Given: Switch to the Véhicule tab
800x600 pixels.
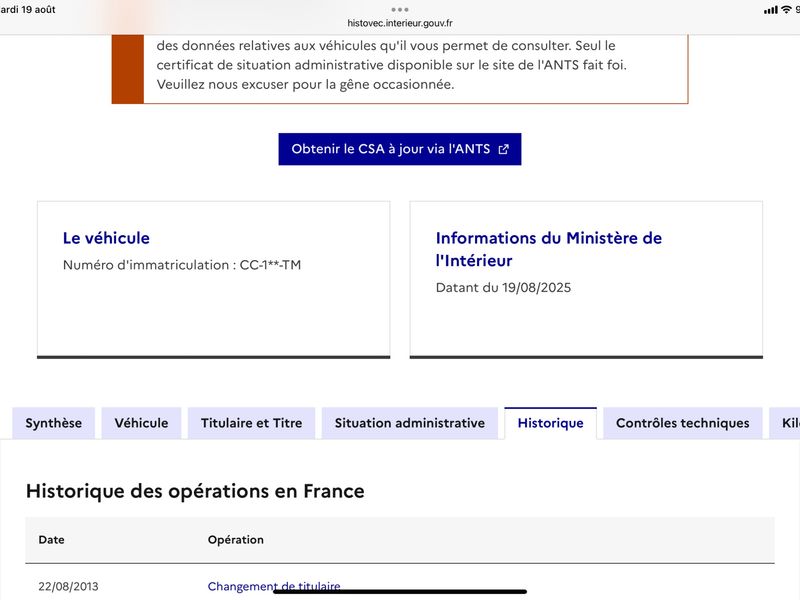Looking at the screenshot, I should pos(141,423).
